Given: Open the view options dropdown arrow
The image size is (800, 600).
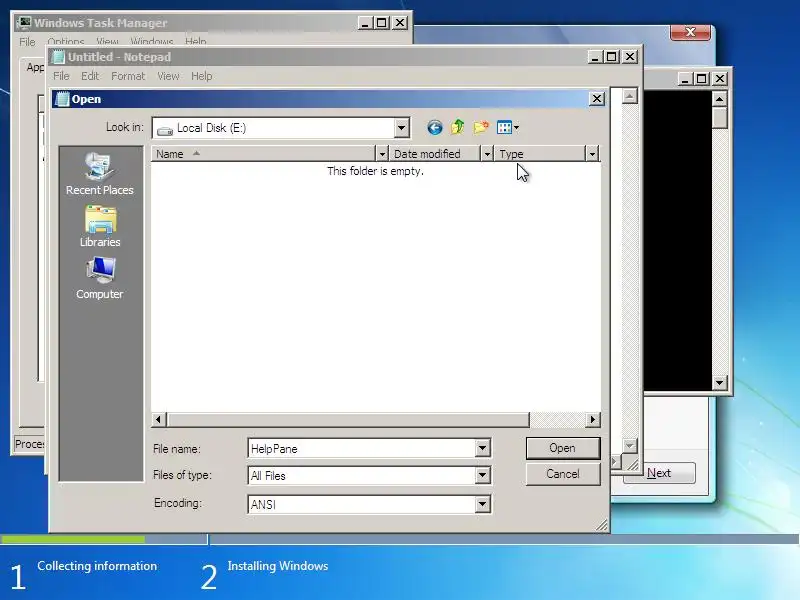Looking at the screenshot, I should click(516, 128).
